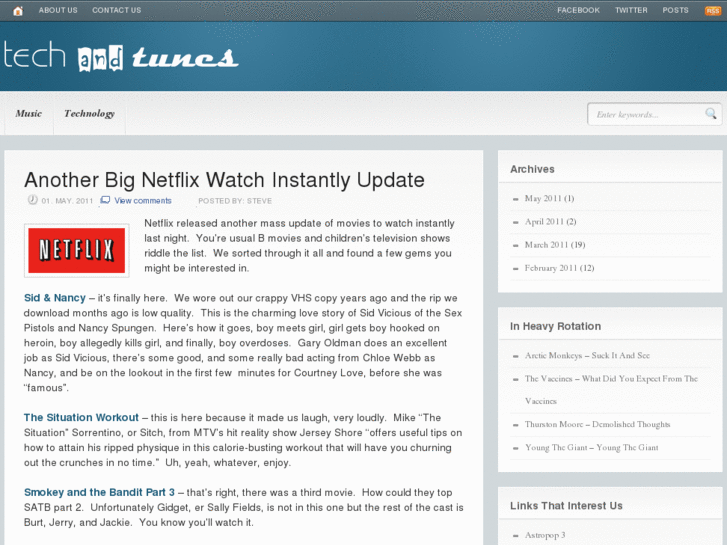The image size is (727, 545).
Task: Visit the Facebook link in top bar
Action: point(578,10)
